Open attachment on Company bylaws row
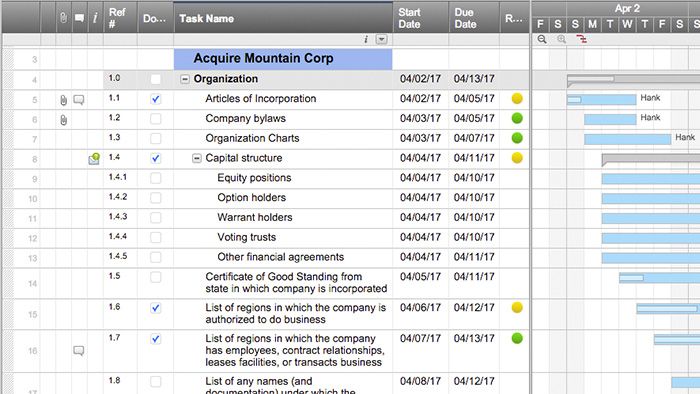 tap(63, 120)
